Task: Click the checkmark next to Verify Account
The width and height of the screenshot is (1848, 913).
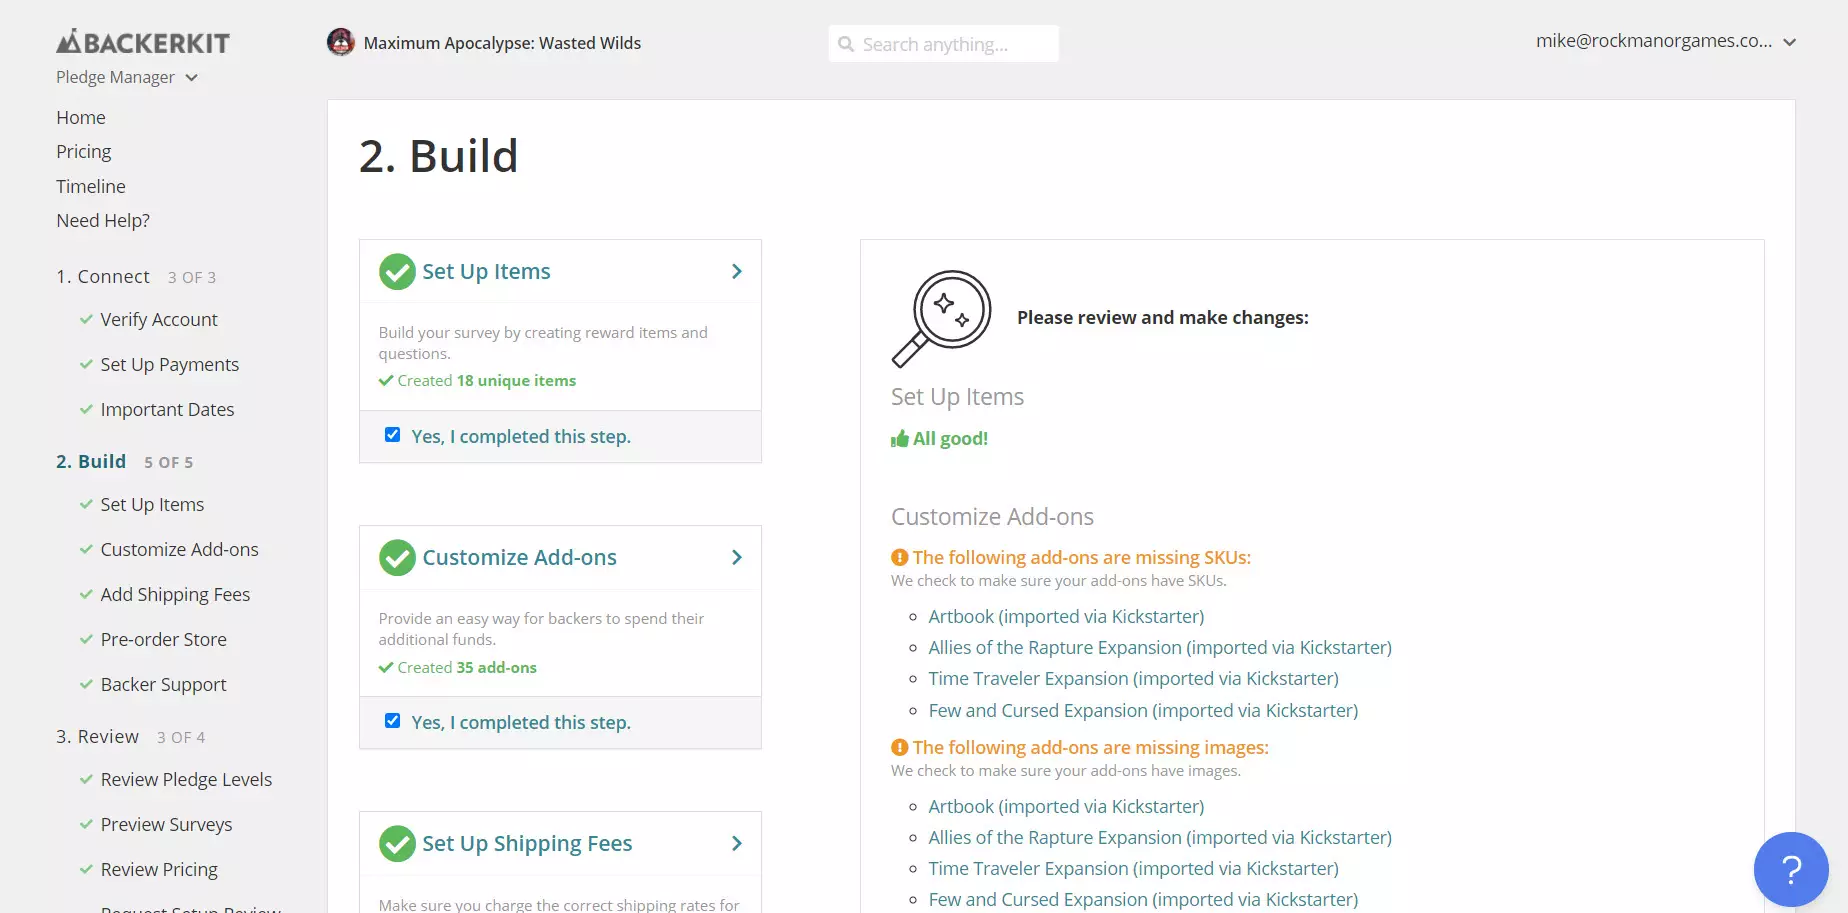Action: (86, 319)
